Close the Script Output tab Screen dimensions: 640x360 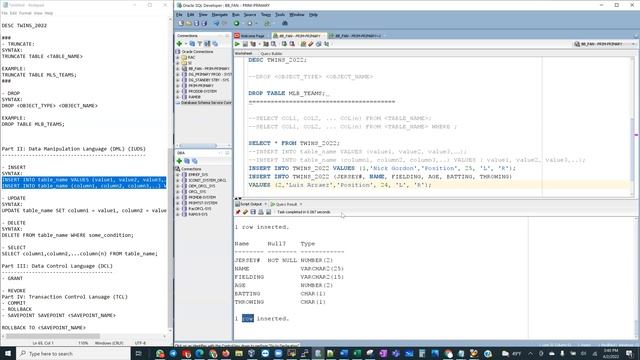tap(266, 204)
